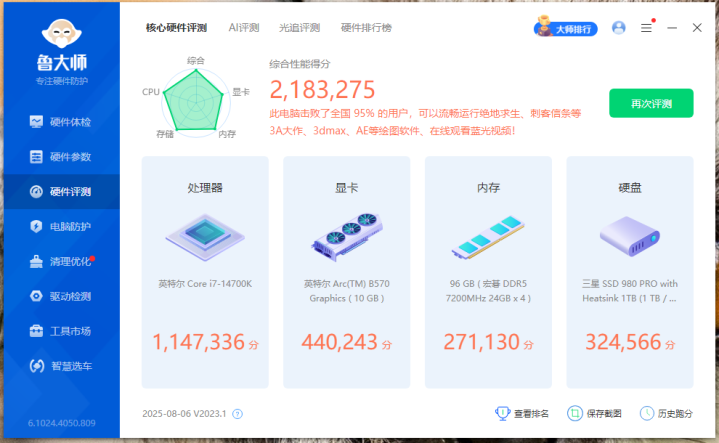Close the 鲁大师 window
This screenshot has width=719, height=443.
[697, 28]
